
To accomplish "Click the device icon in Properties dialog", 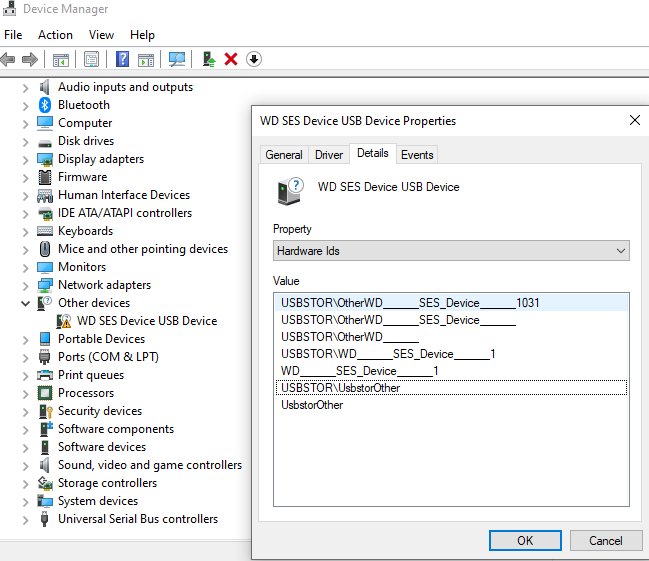I will click(x=290, y=191).
